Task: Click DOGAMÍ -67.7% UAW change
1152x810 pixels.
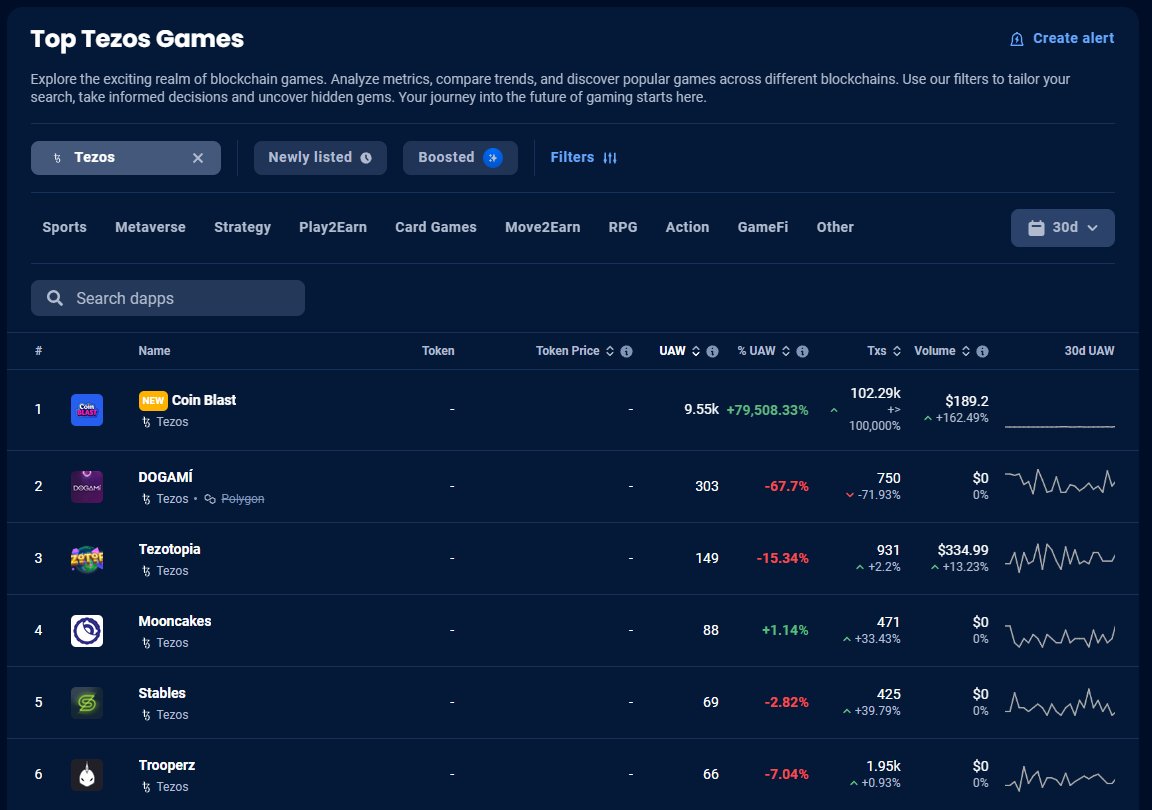Action: click(x=786, y=487)
